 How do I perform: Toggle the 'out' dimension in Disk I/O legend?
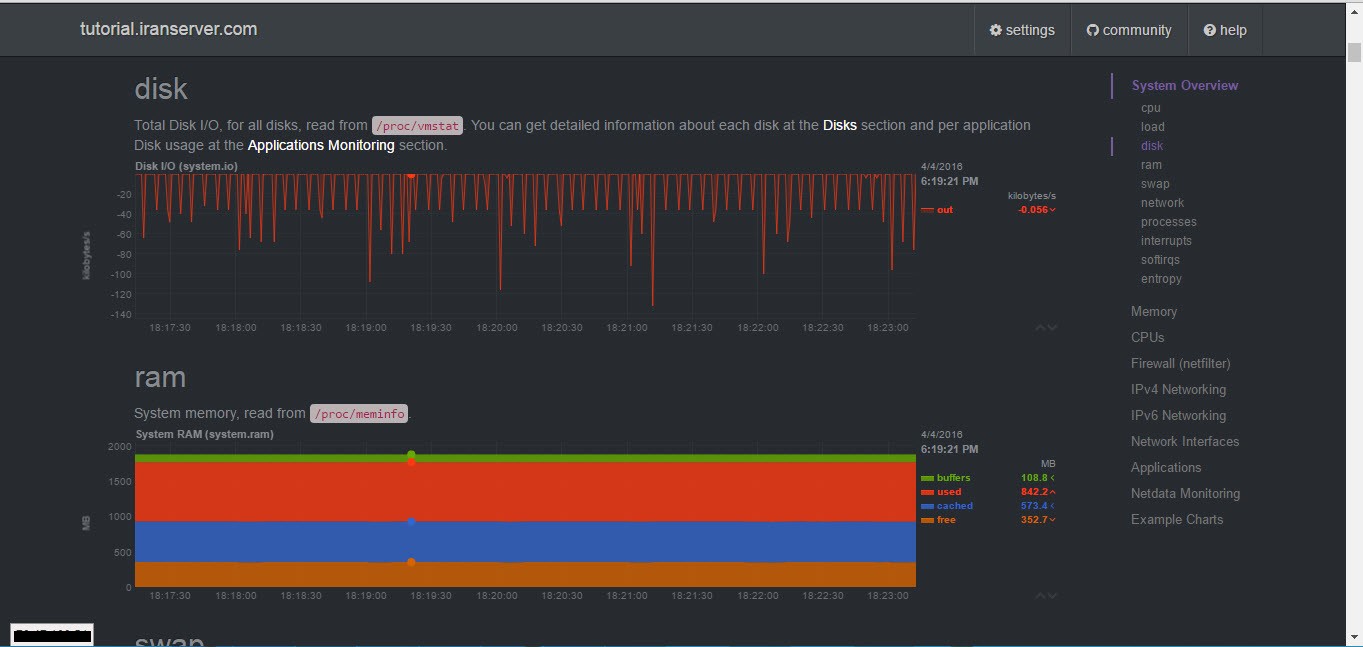tap(944, 210)
